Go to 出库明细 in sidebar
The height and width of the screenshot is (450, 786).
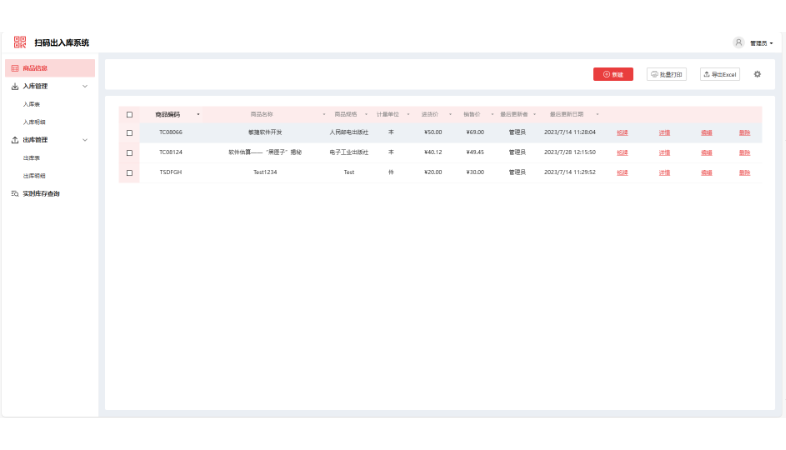click(34, 175)
